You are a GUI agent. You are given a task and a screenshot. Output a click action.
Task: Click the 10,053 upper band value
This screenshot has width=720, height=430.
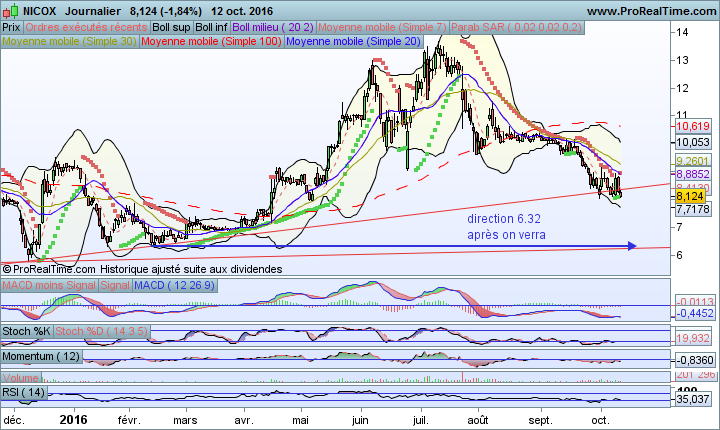click(x=693, y=142)
